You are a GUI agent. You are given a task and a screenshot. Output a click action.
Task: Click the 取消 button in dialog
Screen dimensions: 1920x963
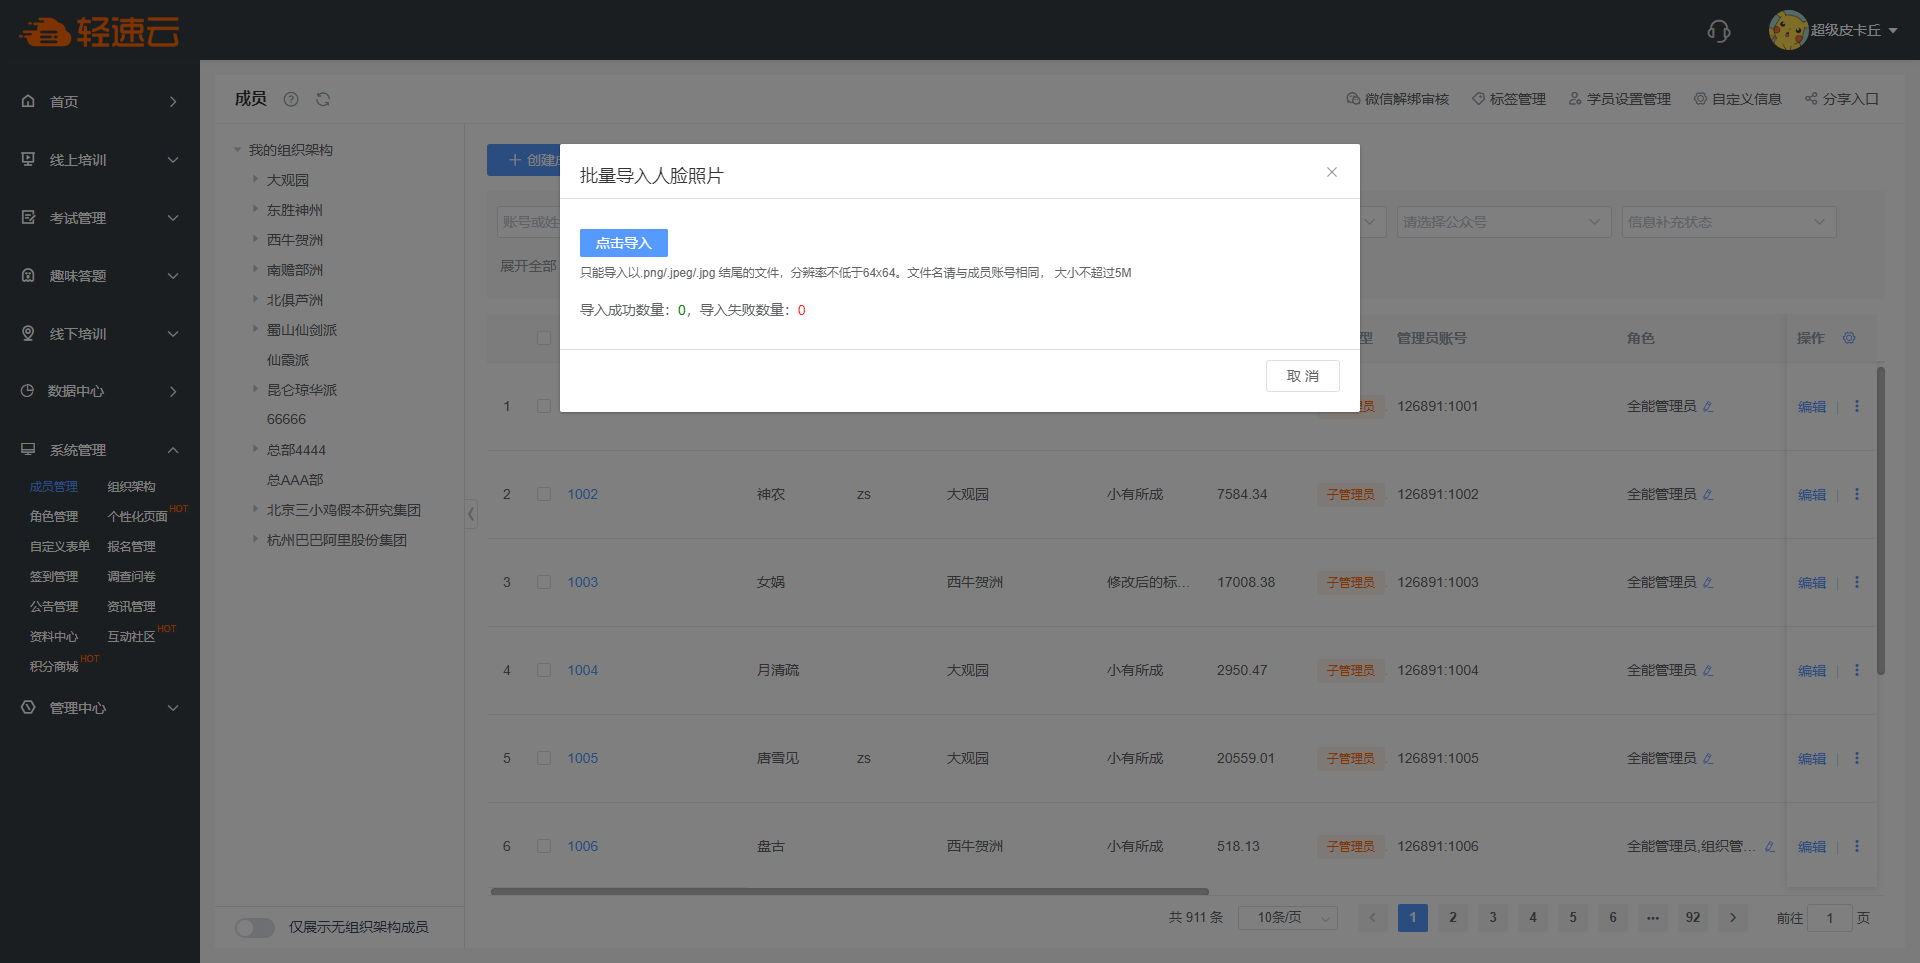[x=1302, y=376]
